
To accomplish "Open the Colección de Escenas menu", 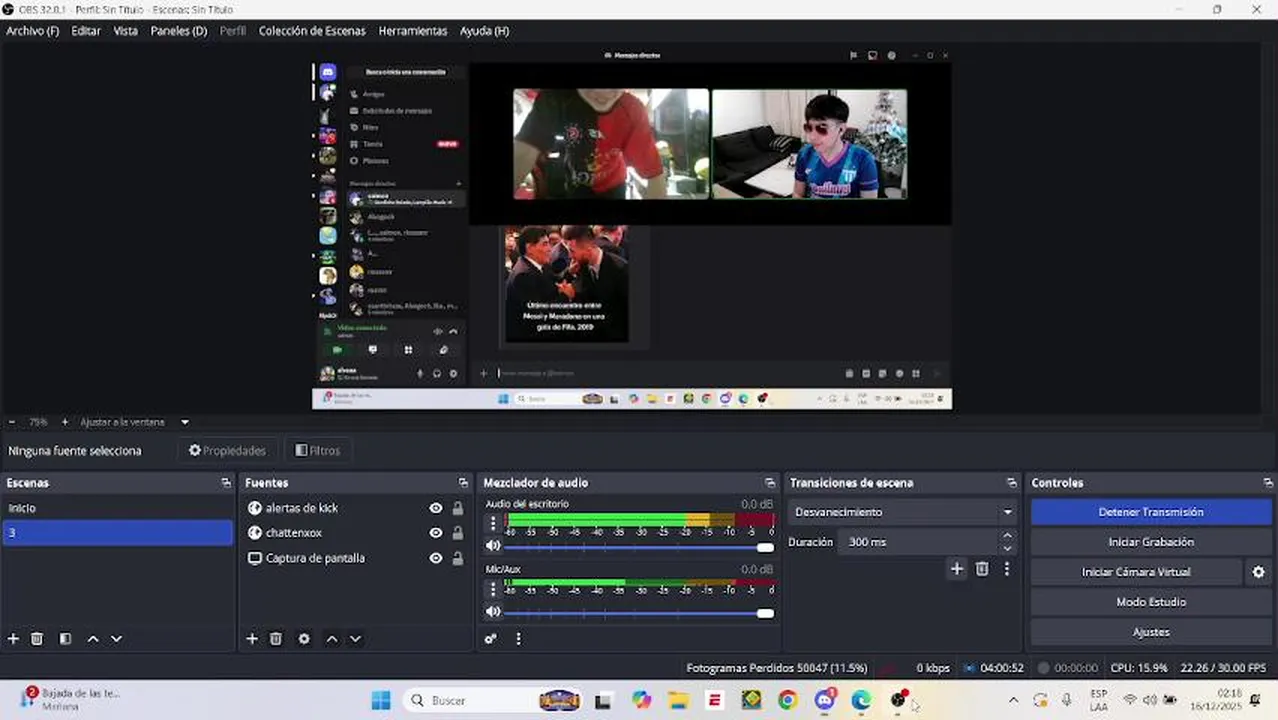I will pos(312,31).
